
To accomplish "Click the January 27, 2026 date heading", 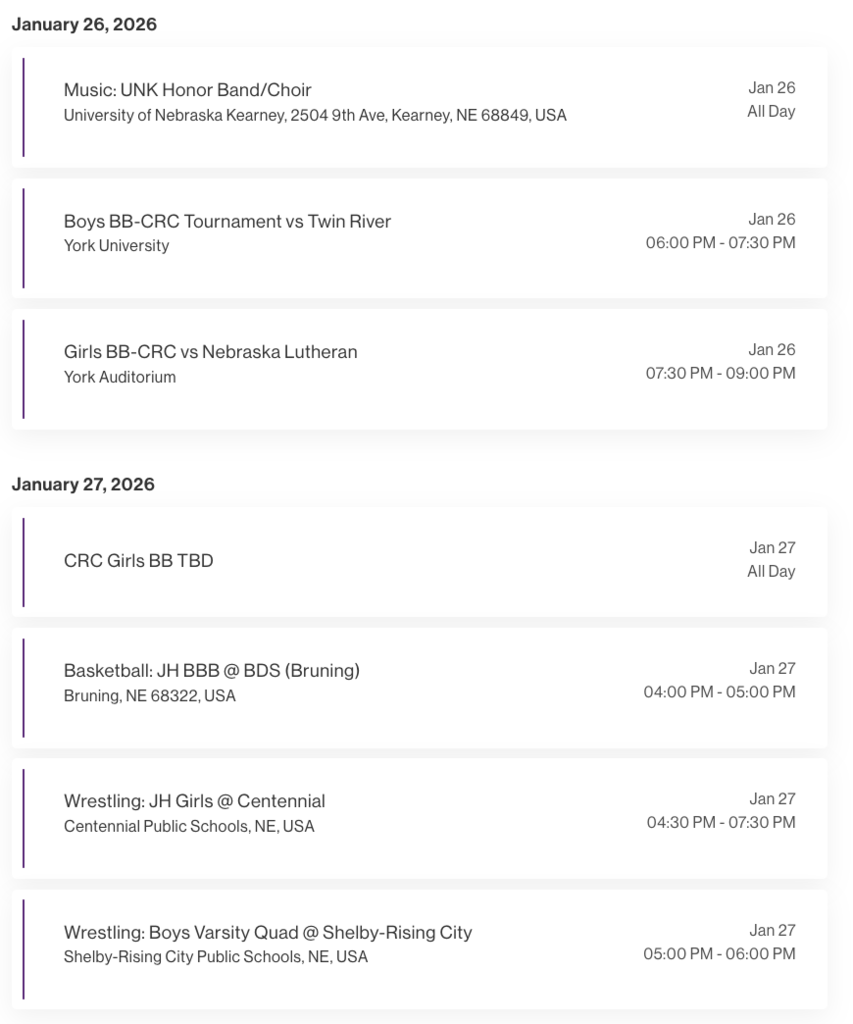I will pos(83,485).
